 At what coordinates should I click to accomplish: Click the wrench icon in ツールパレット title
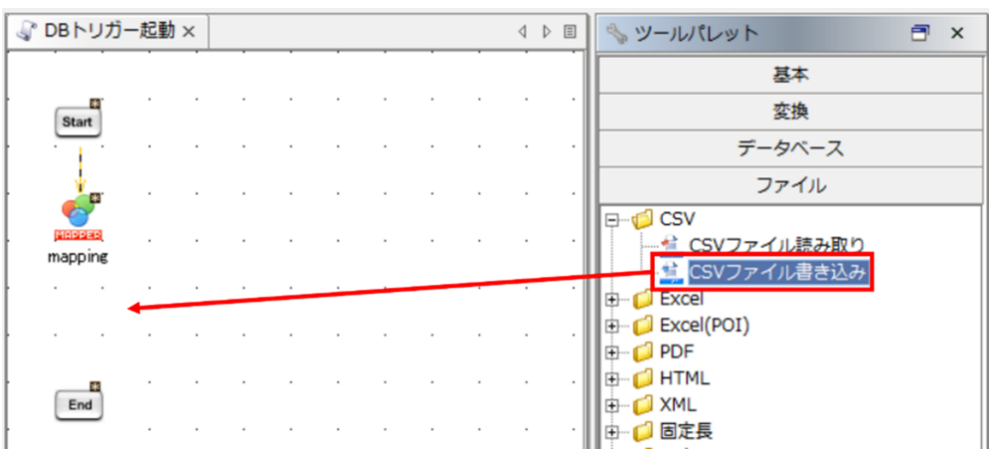pos(617,32)
